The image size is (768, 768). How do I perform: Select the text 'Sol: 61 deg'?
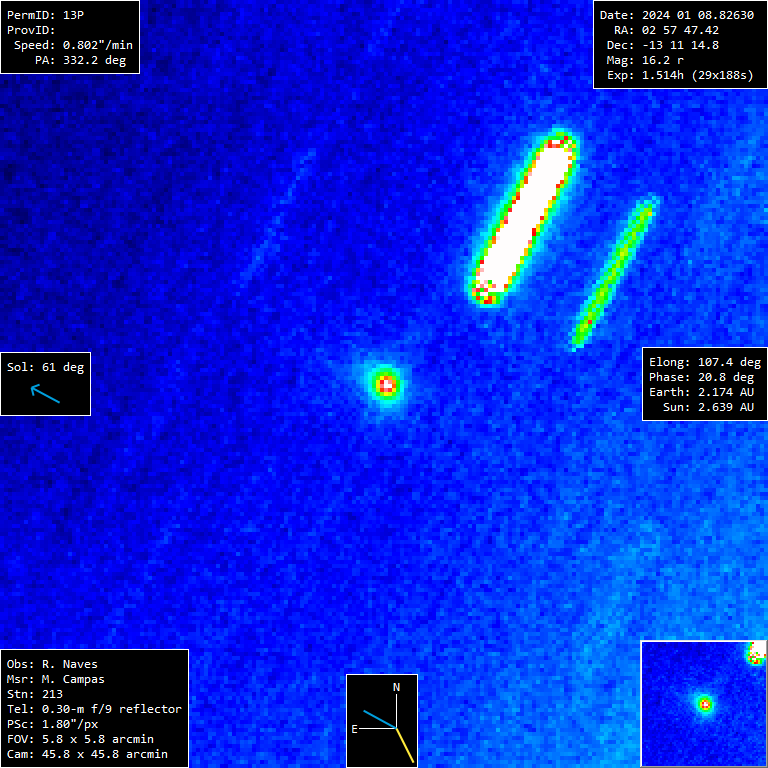click(46, 367)
